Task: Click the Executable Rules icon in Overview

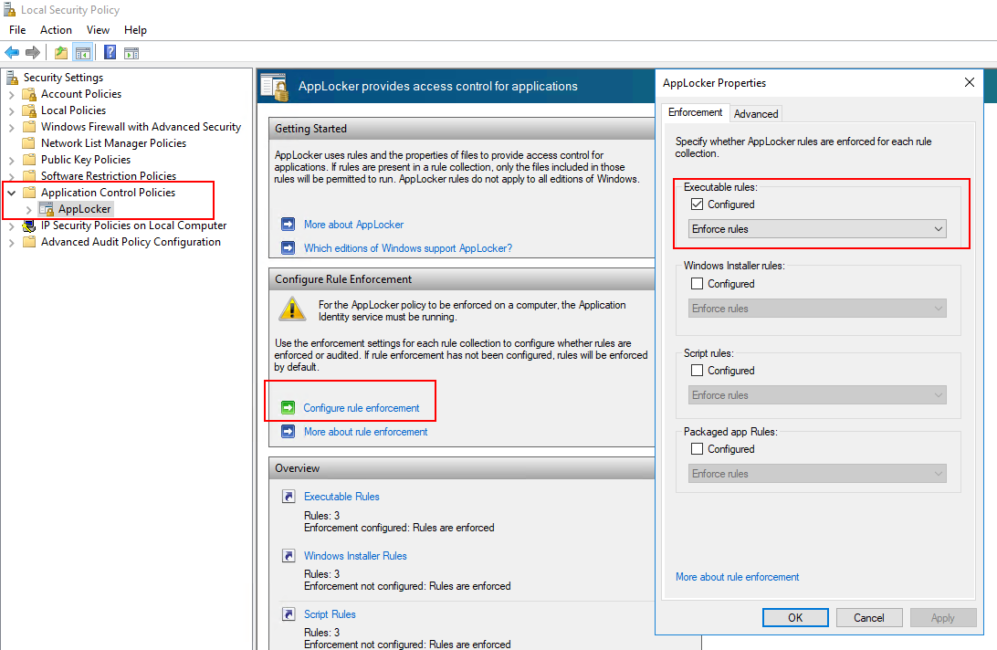Action: [x=289, y=496]
